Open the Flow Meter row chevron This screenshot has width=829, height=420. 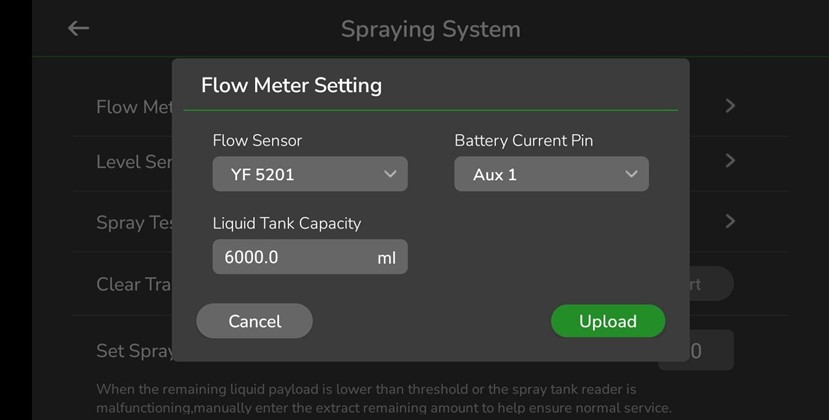(x=730, y=106)
